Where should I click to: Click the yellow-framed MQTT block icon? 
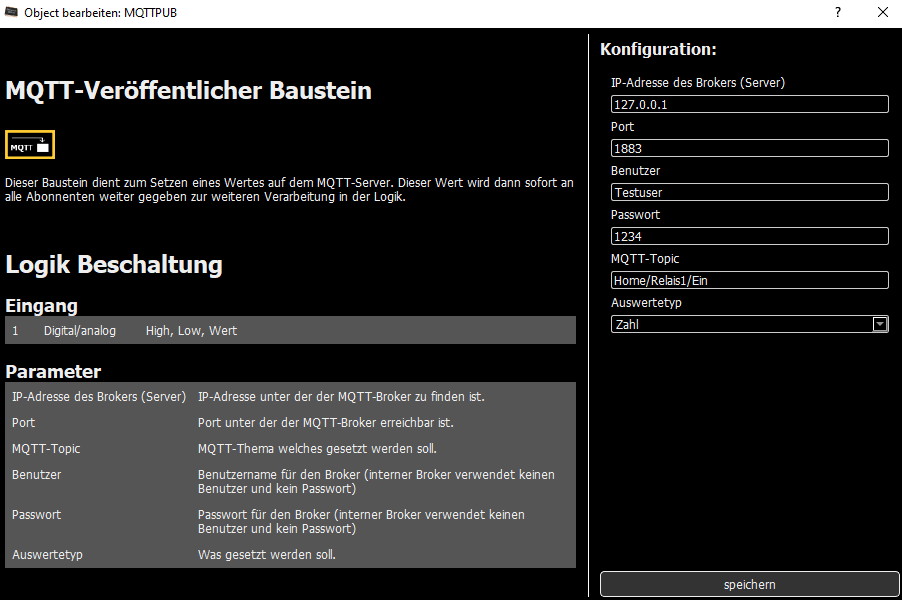(x=30, y=146)
